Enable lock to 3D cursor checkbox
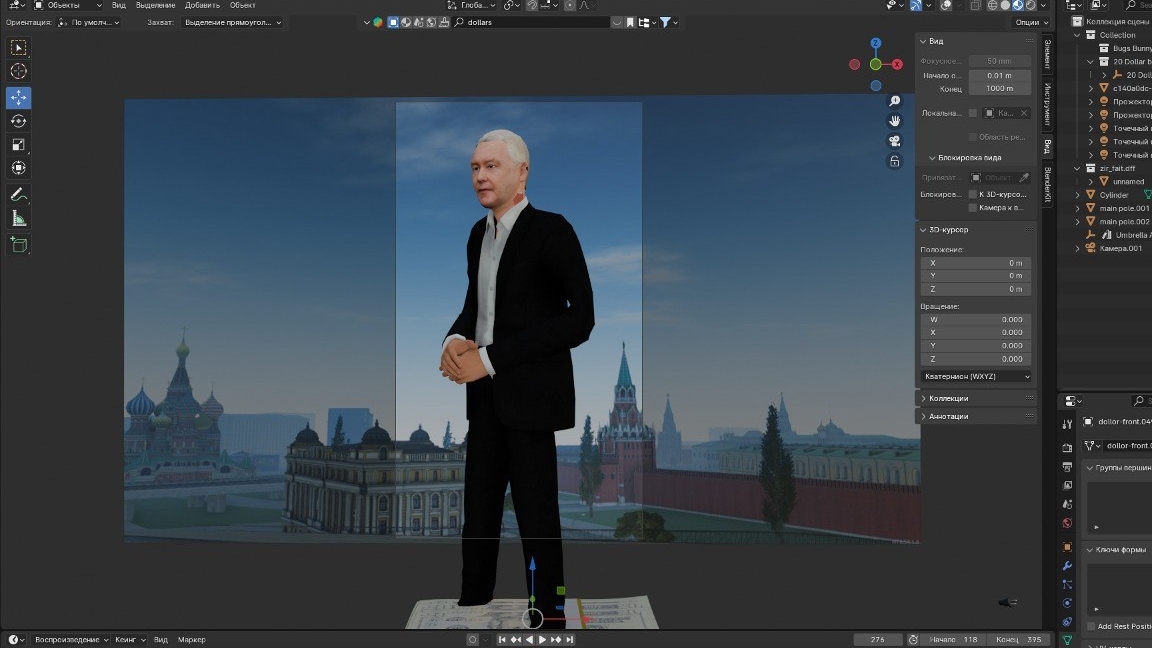Image resolution: width=1152 pixels, height=648 pixels. tap(973, 195)
